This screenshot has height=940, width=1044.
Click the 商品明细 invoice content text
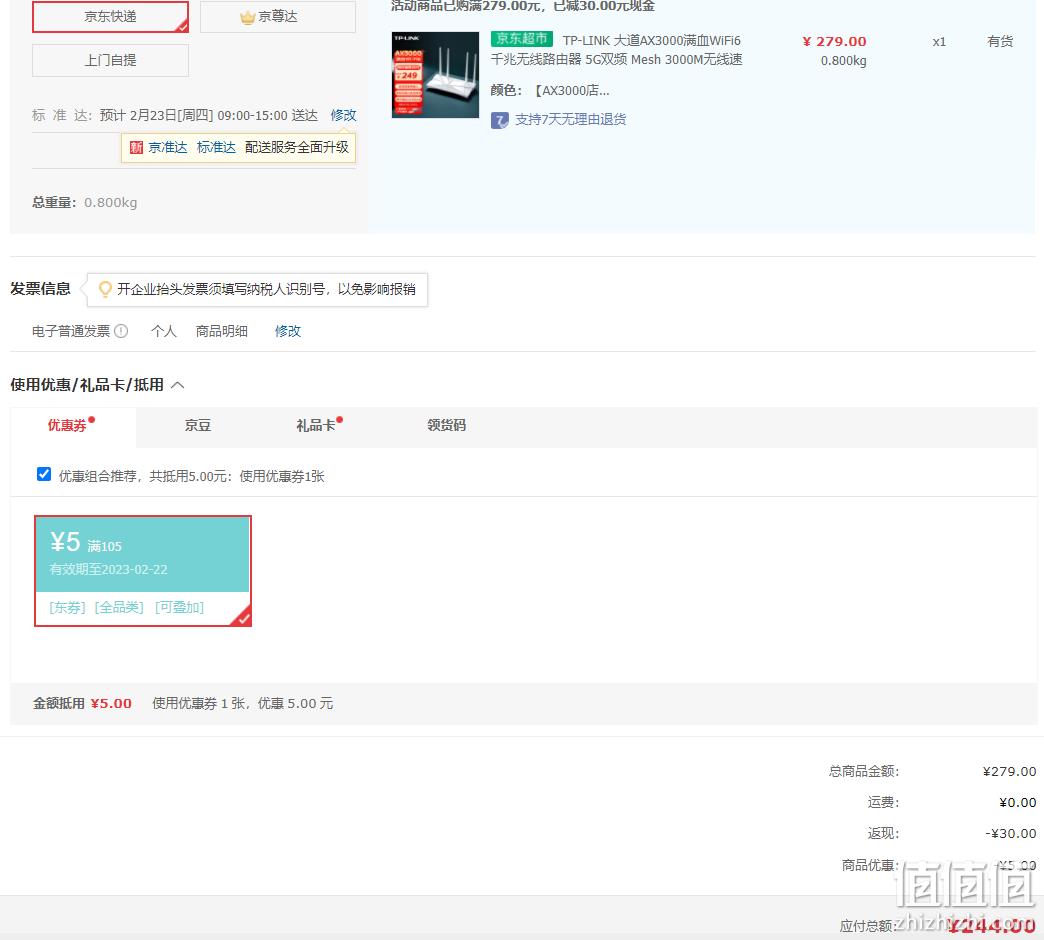click(x=222, y=331)
